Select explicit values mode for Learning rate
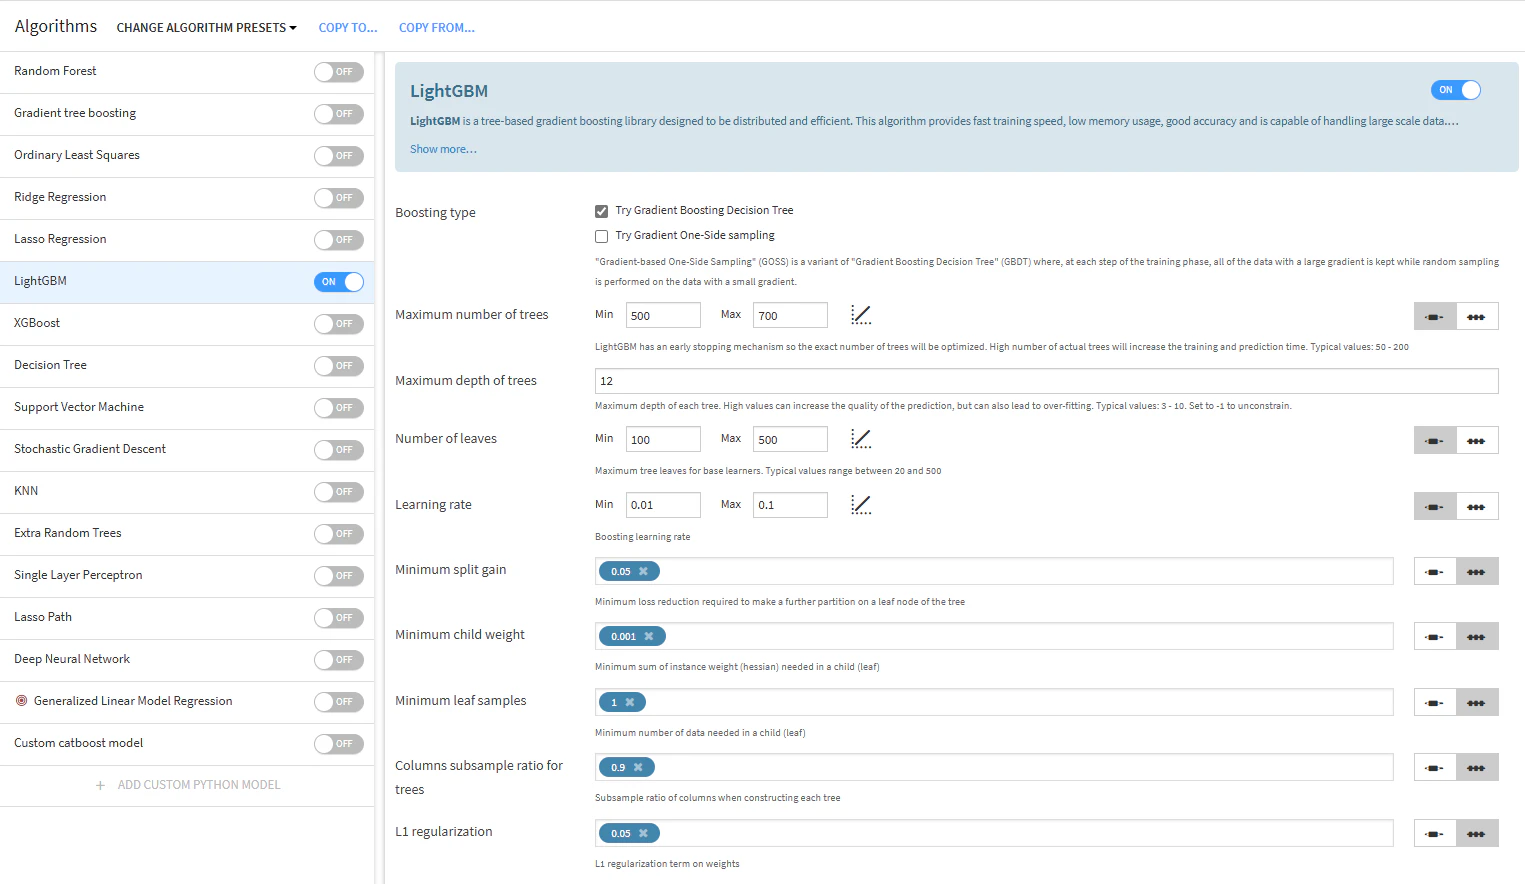Viewport: 1525px width, 884px height. click(1477, 506)
